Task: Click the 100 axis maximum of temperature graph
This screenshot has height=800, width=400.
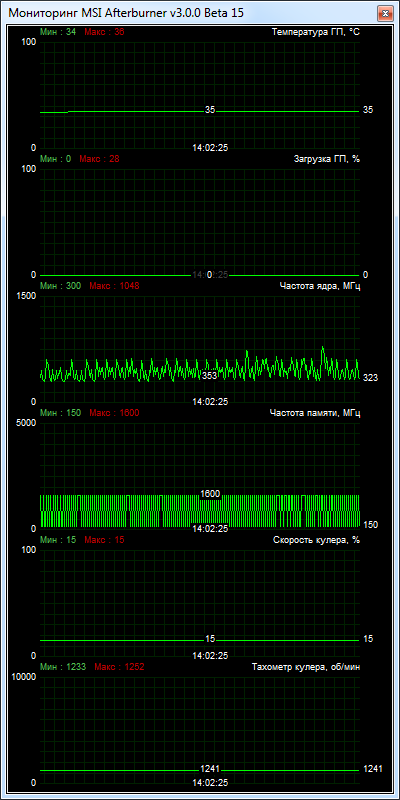Action: (29, 42)
